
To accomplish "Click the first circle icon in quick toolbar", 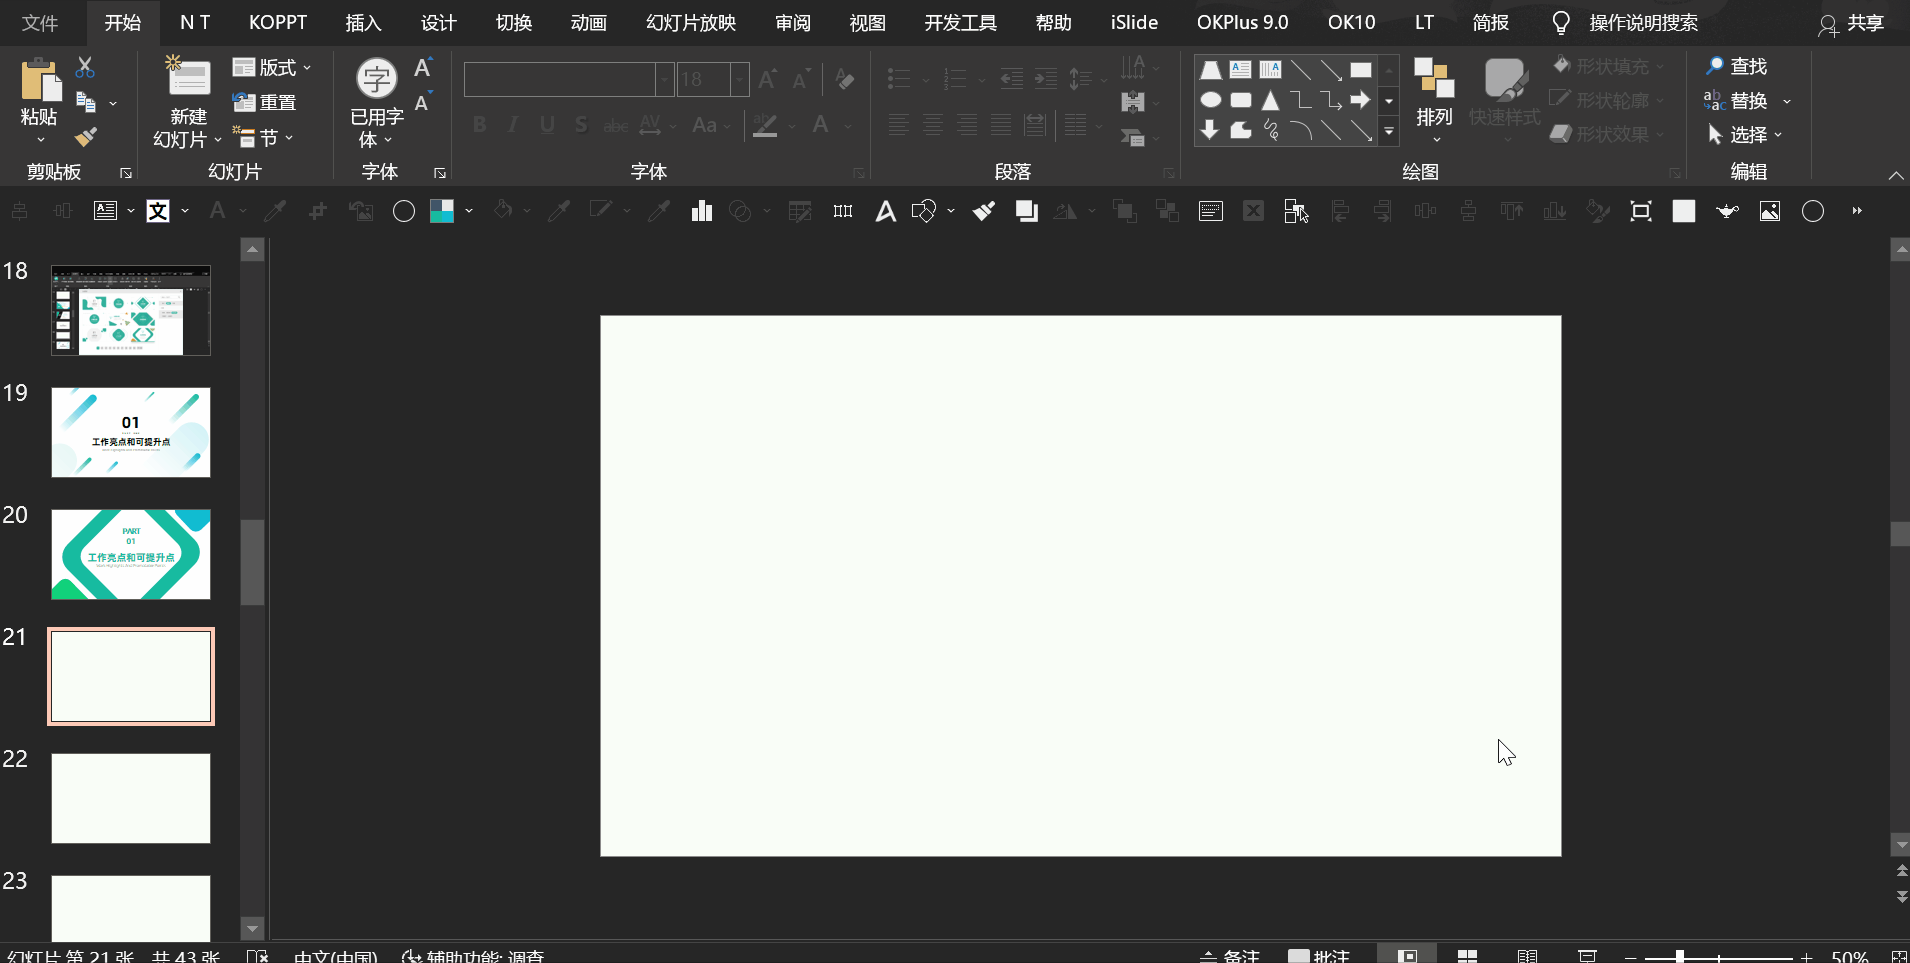I will point(404,211).
